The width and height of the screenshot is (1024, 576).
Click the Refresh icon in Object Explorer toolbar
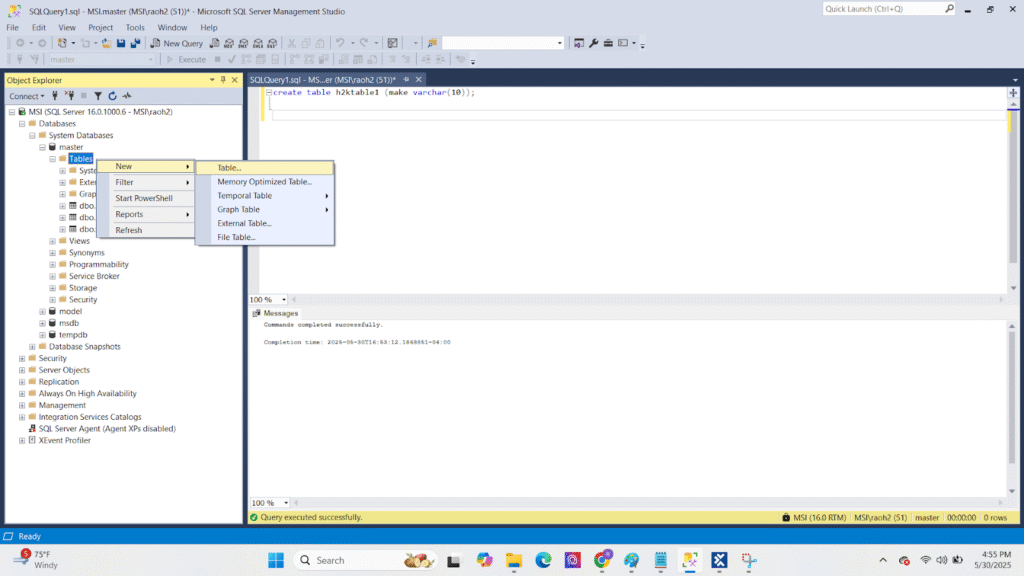click(x=113, y=96)
